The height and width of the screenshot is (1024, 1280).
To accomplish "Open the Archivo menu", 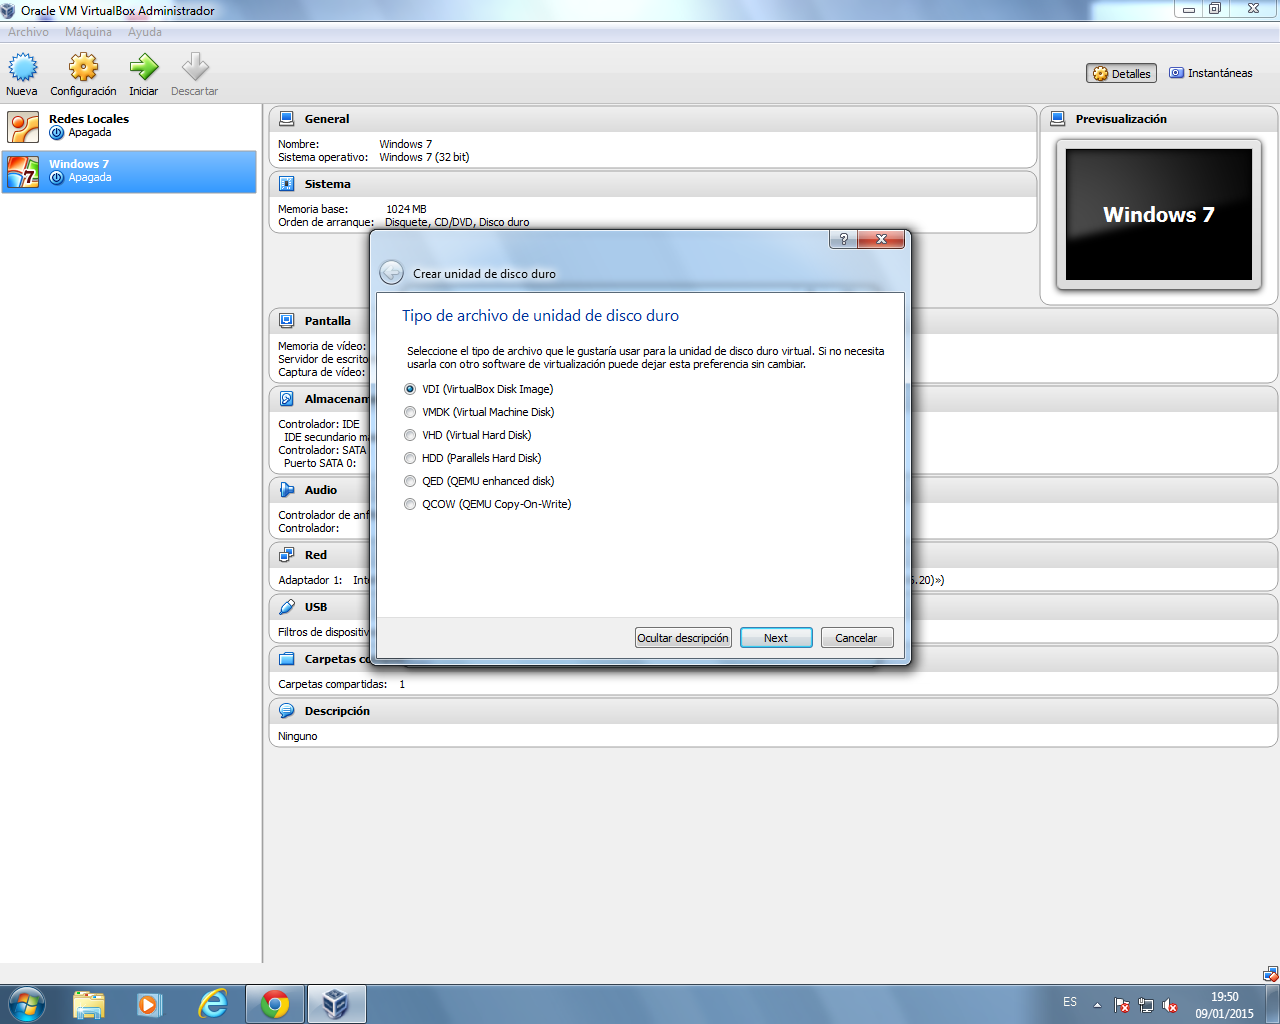I will click(28, 32).
